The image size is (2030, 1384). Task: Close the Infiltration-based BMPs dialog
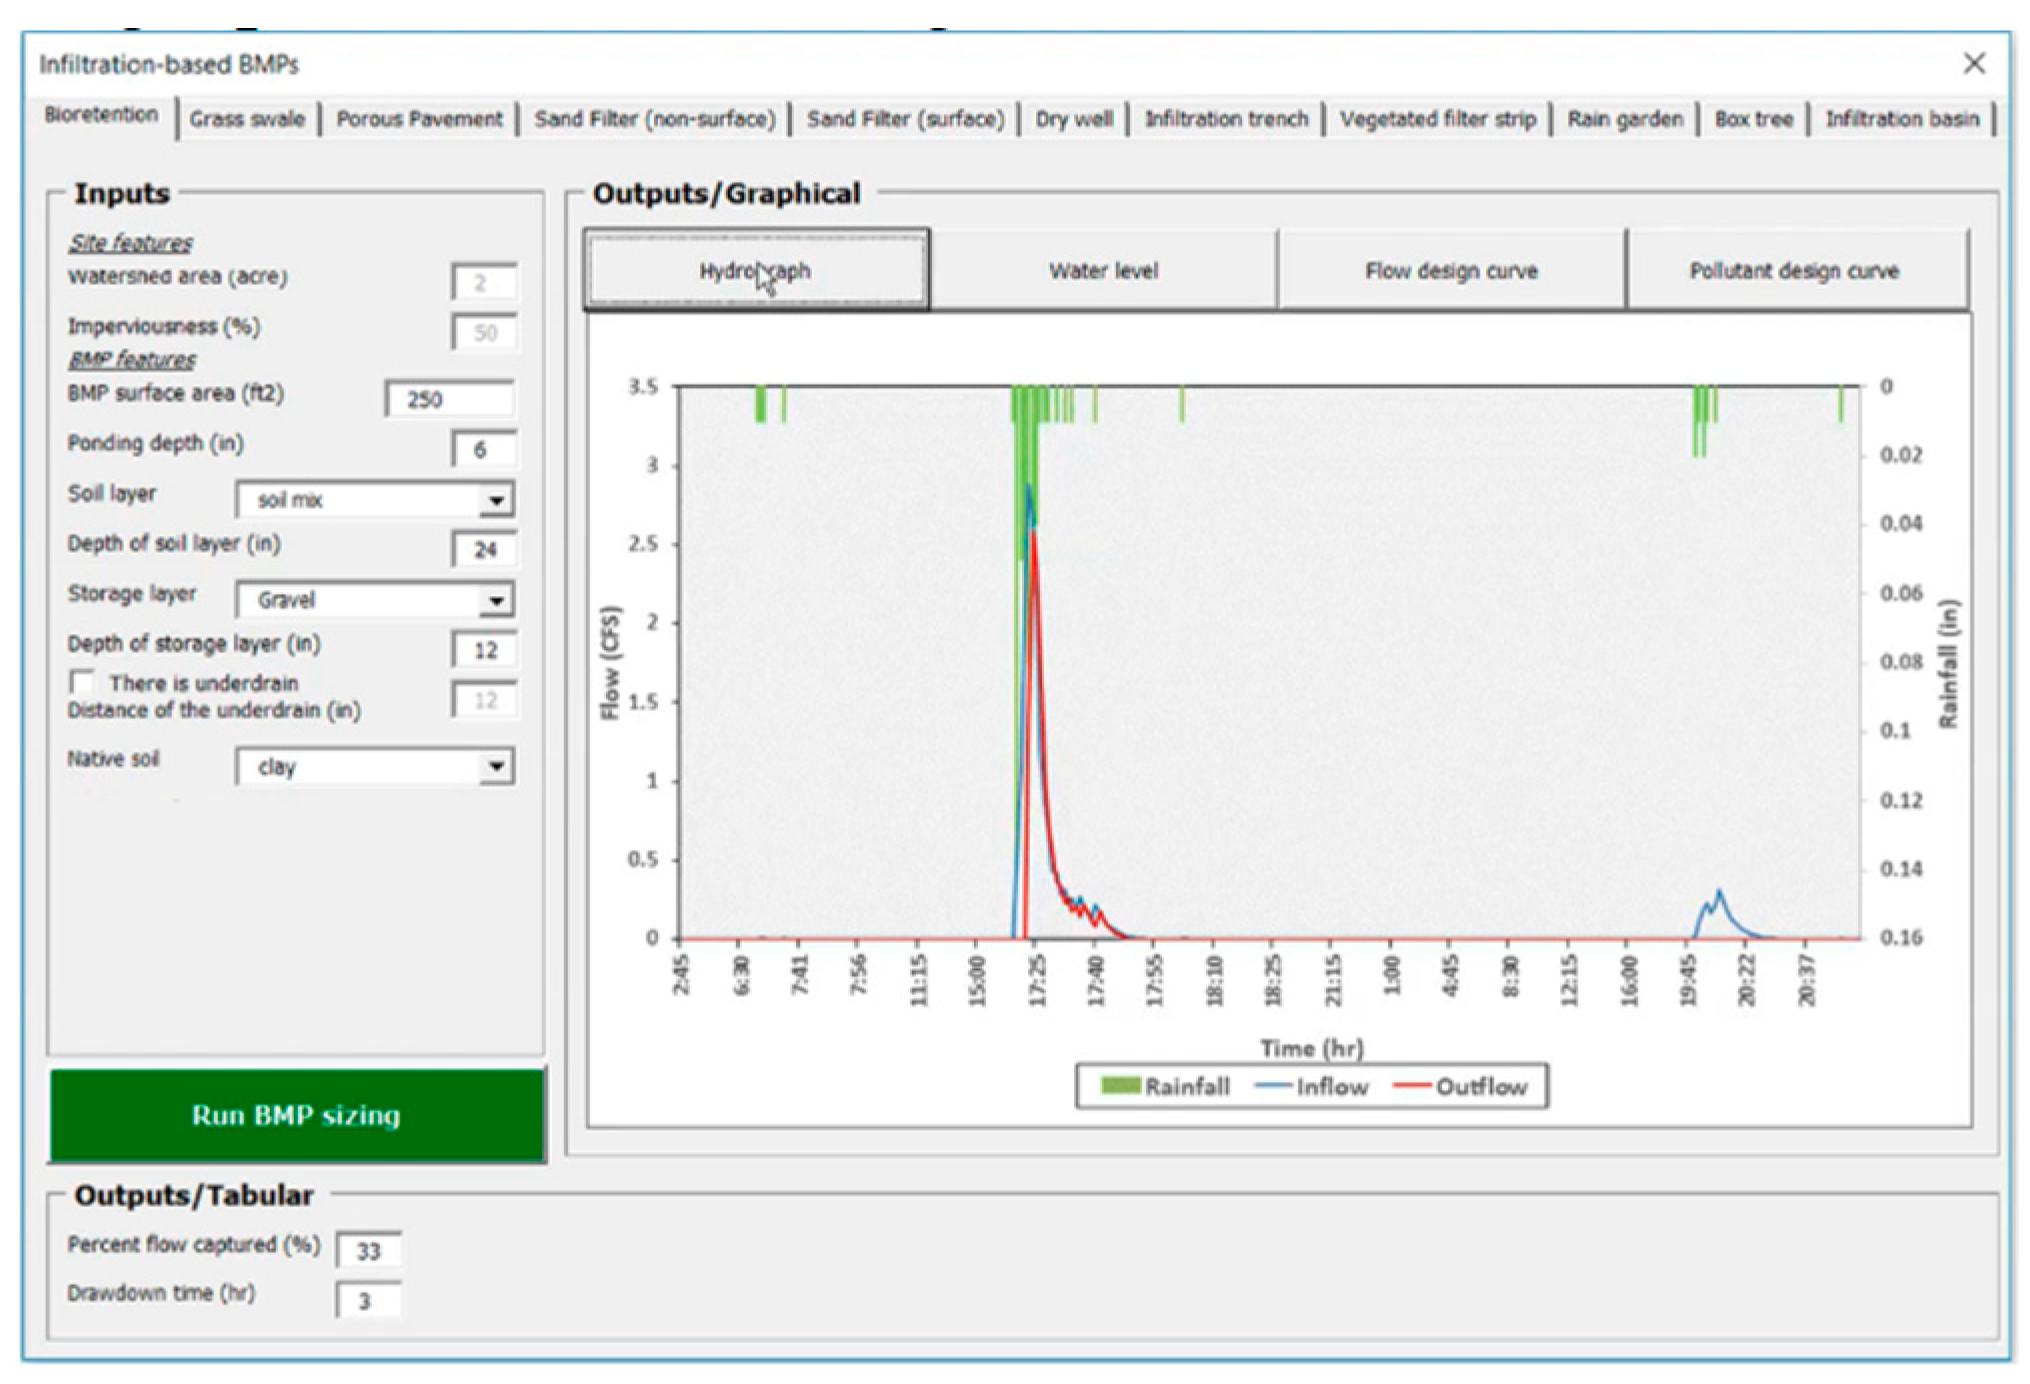coord(1973,64)
